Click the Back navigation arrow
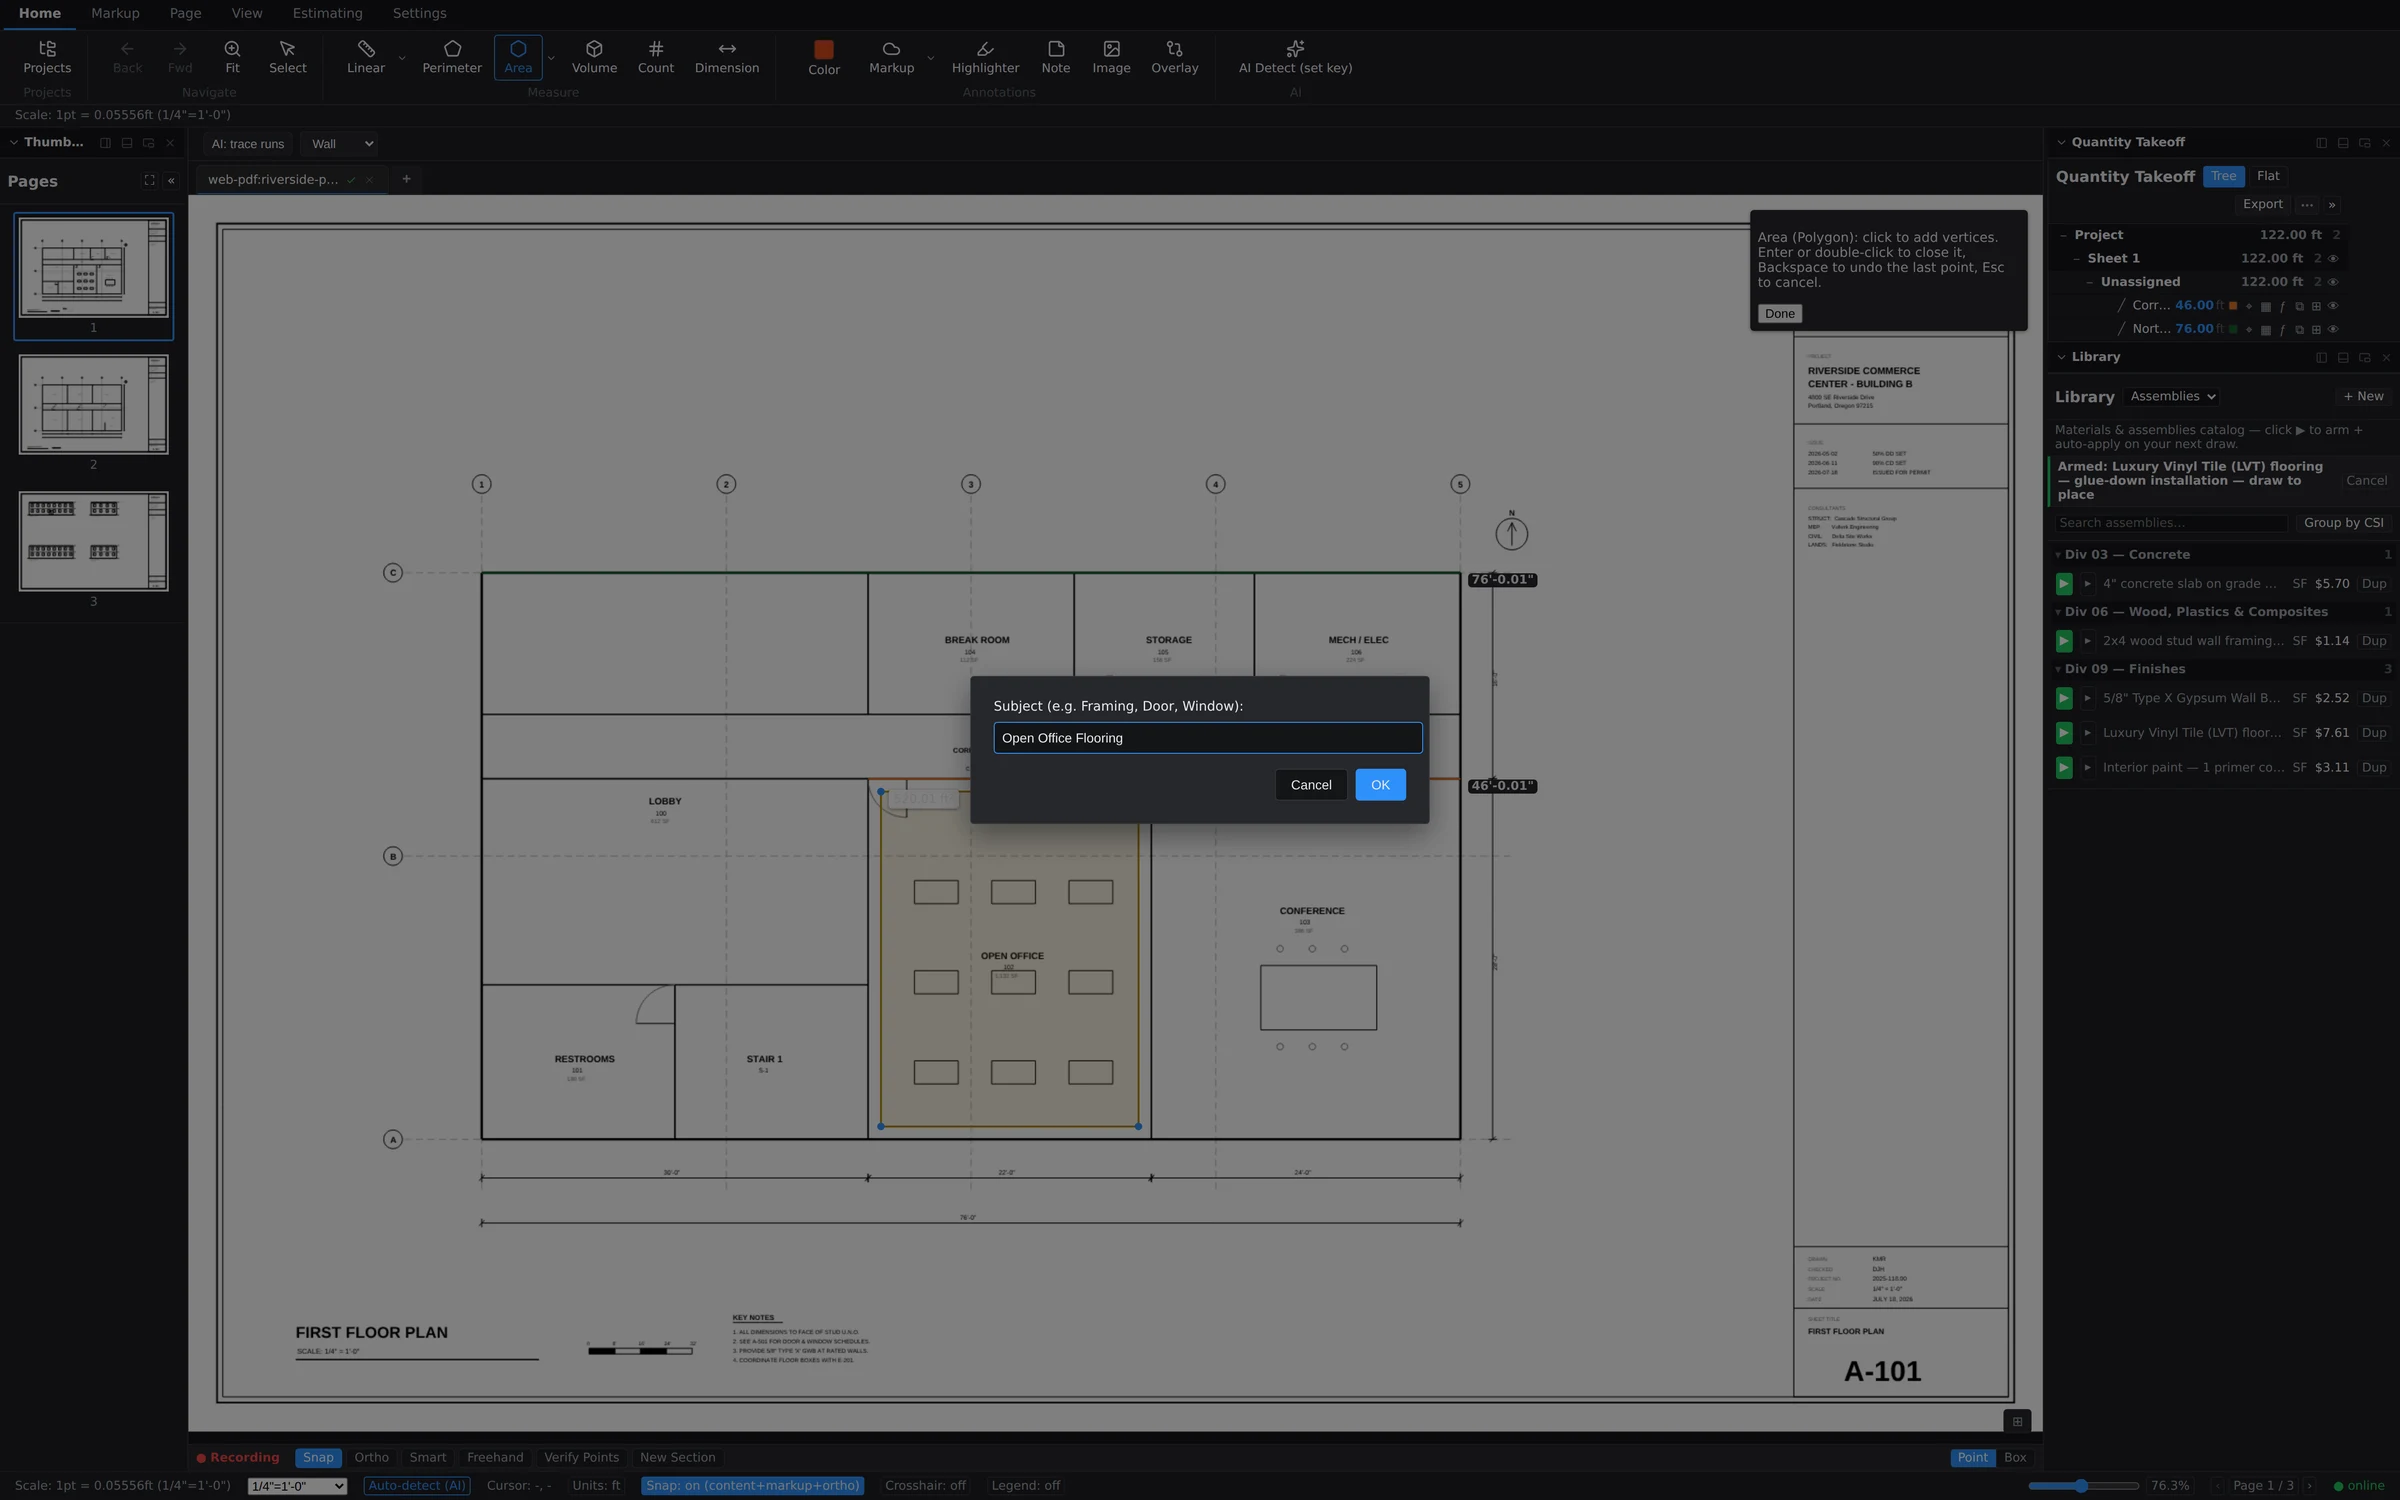This screenshot has height=1500, width=2400. click(127, 57)
